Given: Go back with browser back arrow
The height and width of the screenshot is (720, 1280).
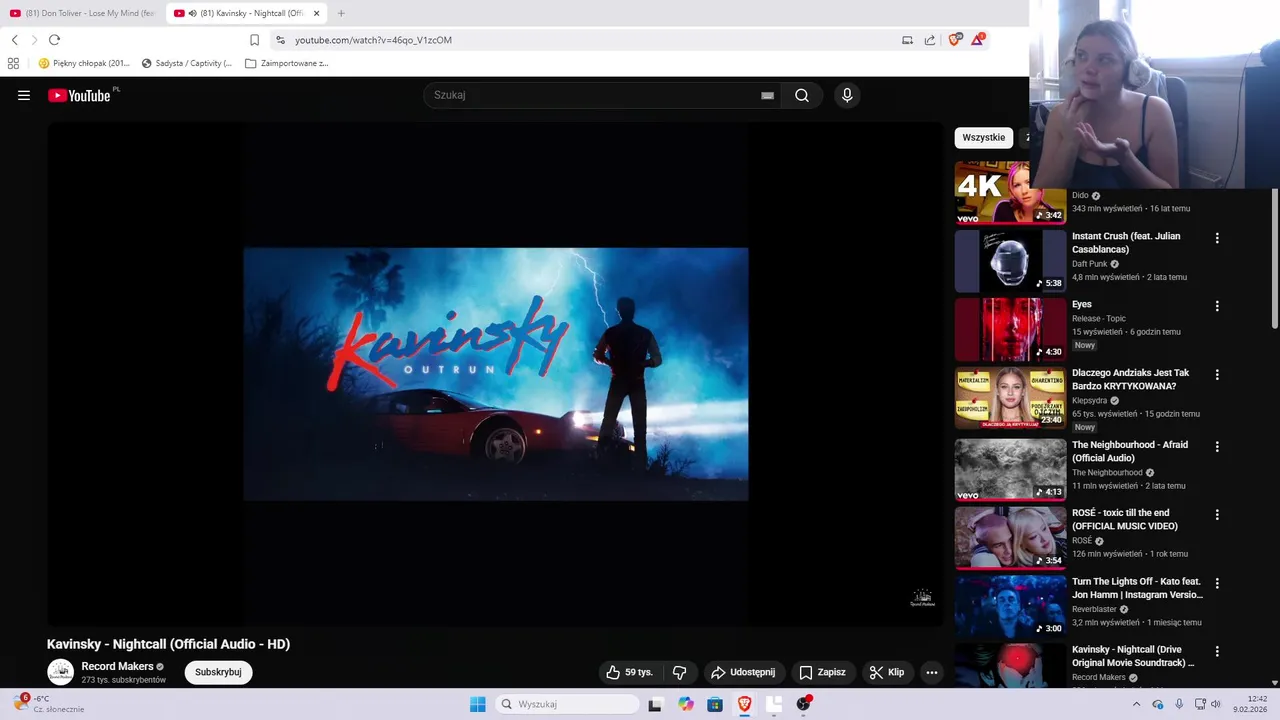Looking at the screenshot, I should click(x=15, y=40).
